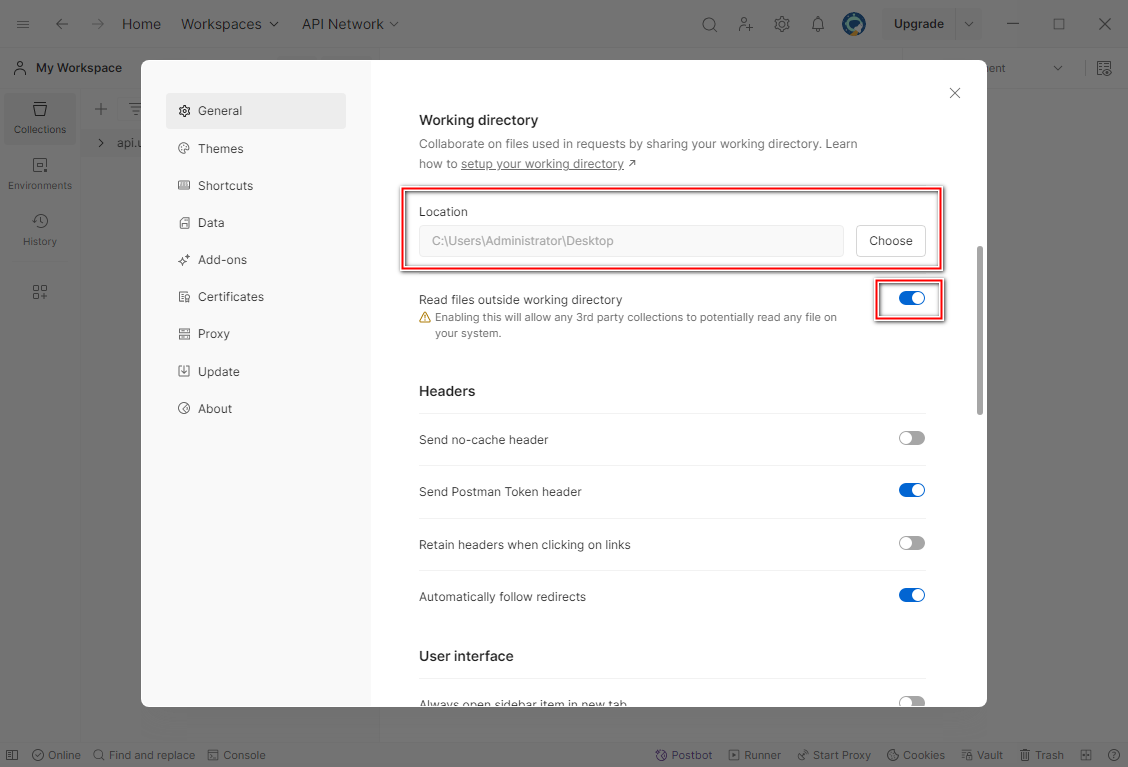Open the API Network dropdown
Image resolution: width=1128 pixels, height=767 pixels.
click(x=350, y=24)
